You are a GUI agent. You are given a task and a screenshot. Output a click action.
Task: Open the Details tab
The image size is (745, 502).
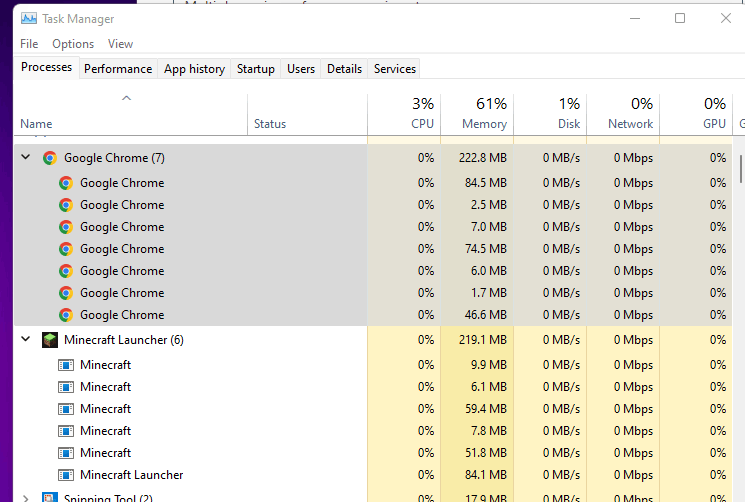344,69
